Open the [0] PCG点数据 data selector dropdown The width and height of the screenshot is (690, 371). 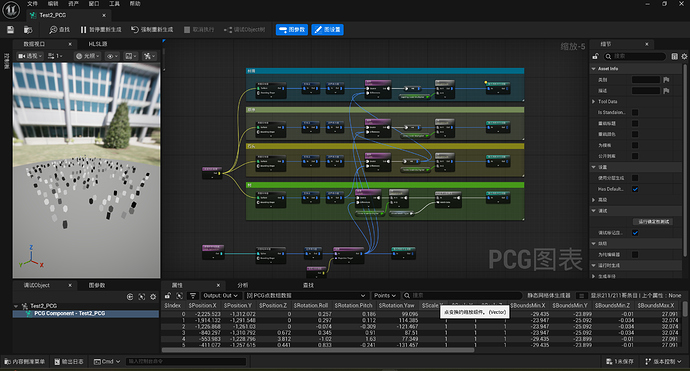(306, 295)
